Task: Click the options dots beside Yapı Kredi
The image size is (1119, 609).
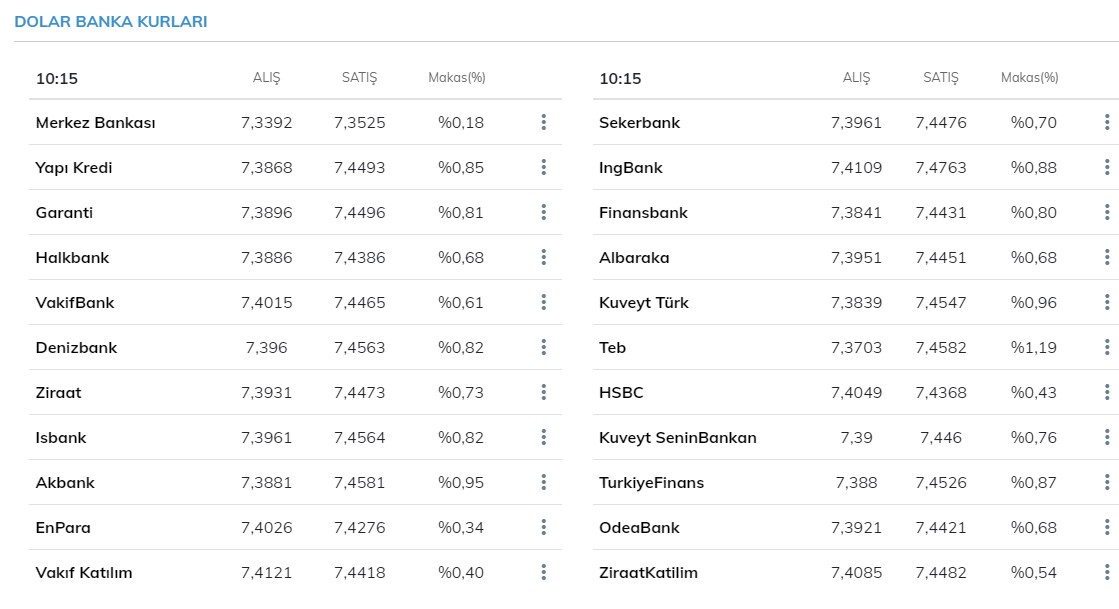Action: (543, 167)
